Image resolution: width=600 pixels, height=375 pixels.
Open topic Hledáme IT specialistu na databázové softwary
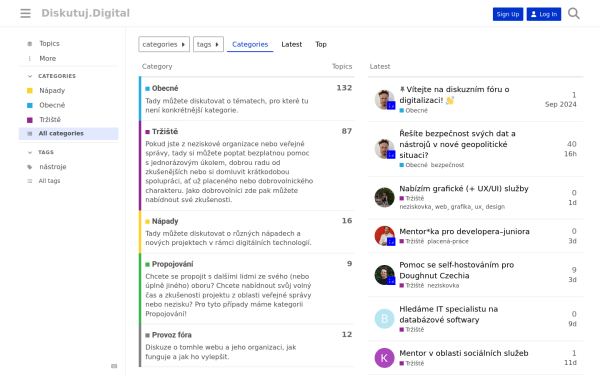tap(448, 314)
